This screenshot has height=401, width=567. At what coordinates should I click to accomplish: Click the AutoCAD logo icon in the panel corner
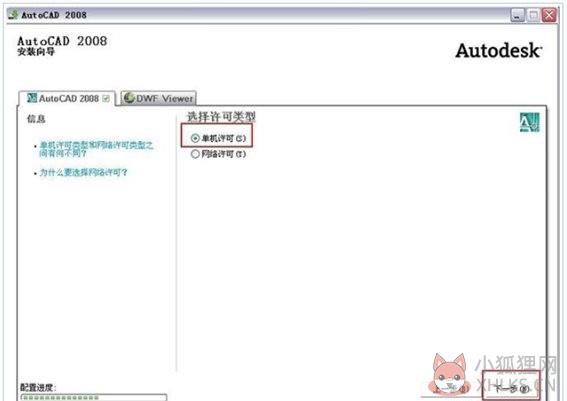(x=529, y=122)
